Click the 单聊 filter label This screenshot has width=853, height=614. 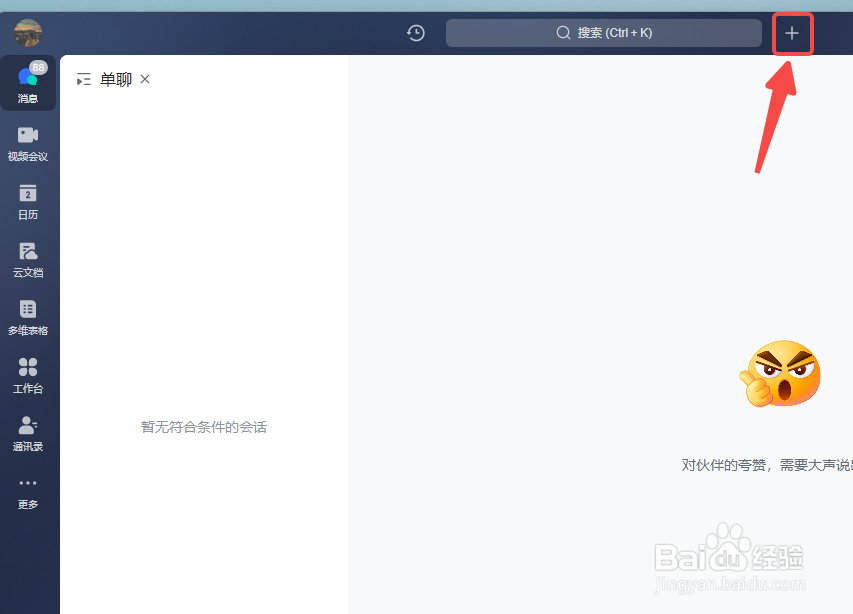pos(116,79)
